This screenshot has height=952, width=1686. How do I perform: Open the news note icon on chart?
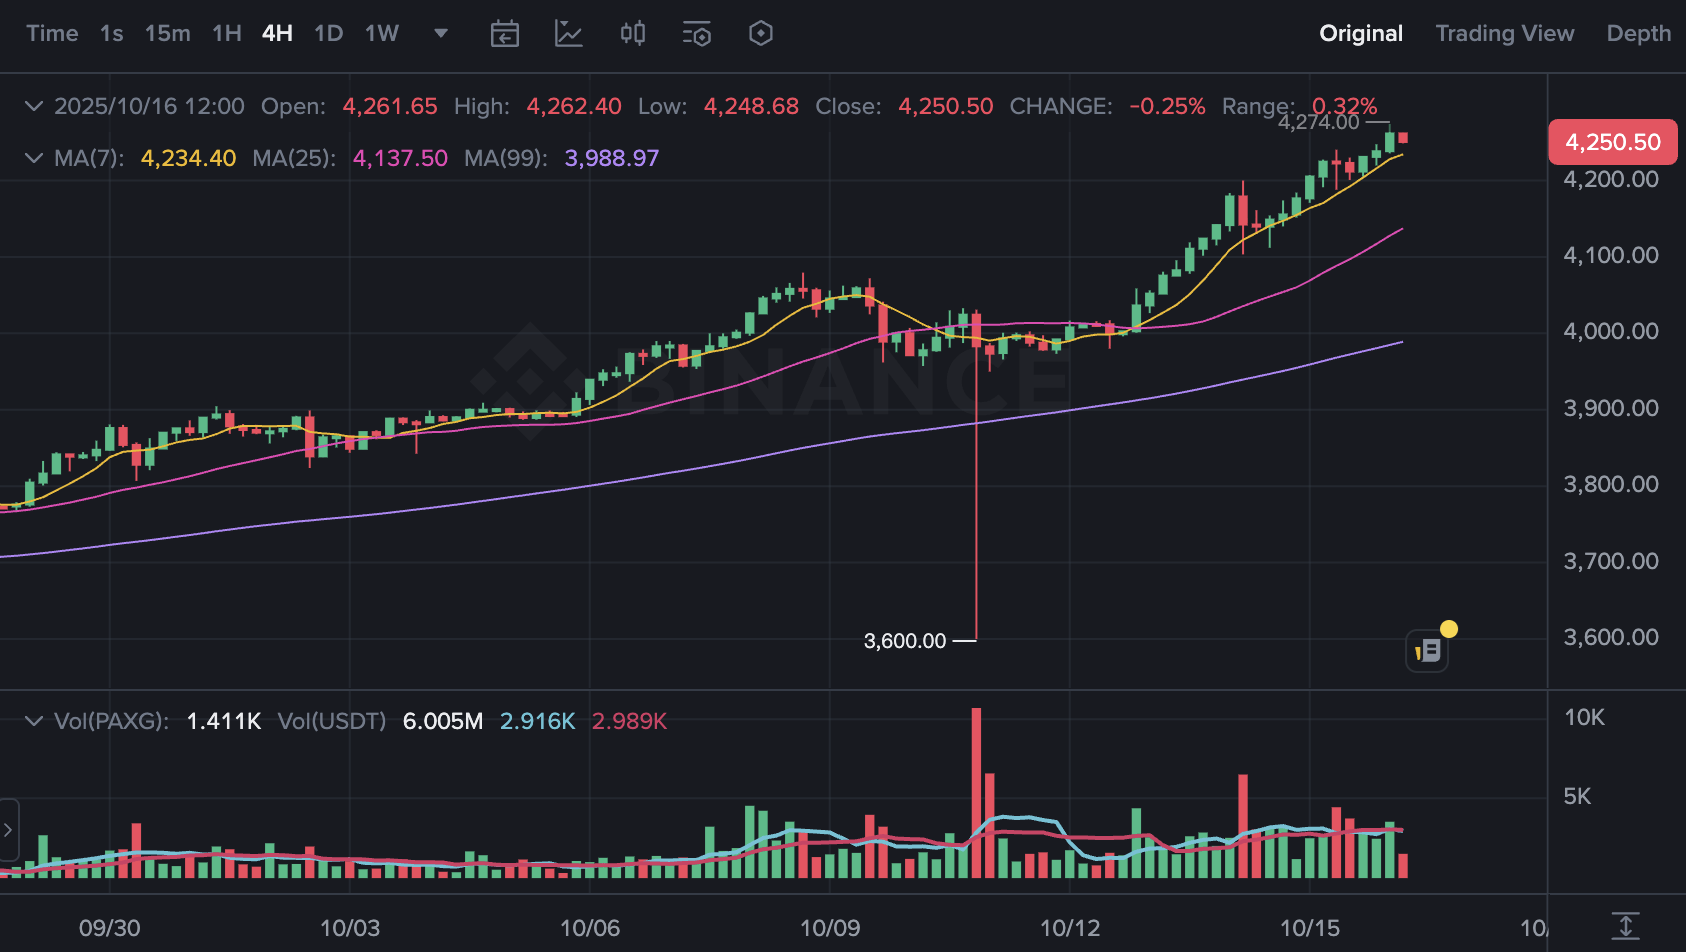click(1427, 651)
